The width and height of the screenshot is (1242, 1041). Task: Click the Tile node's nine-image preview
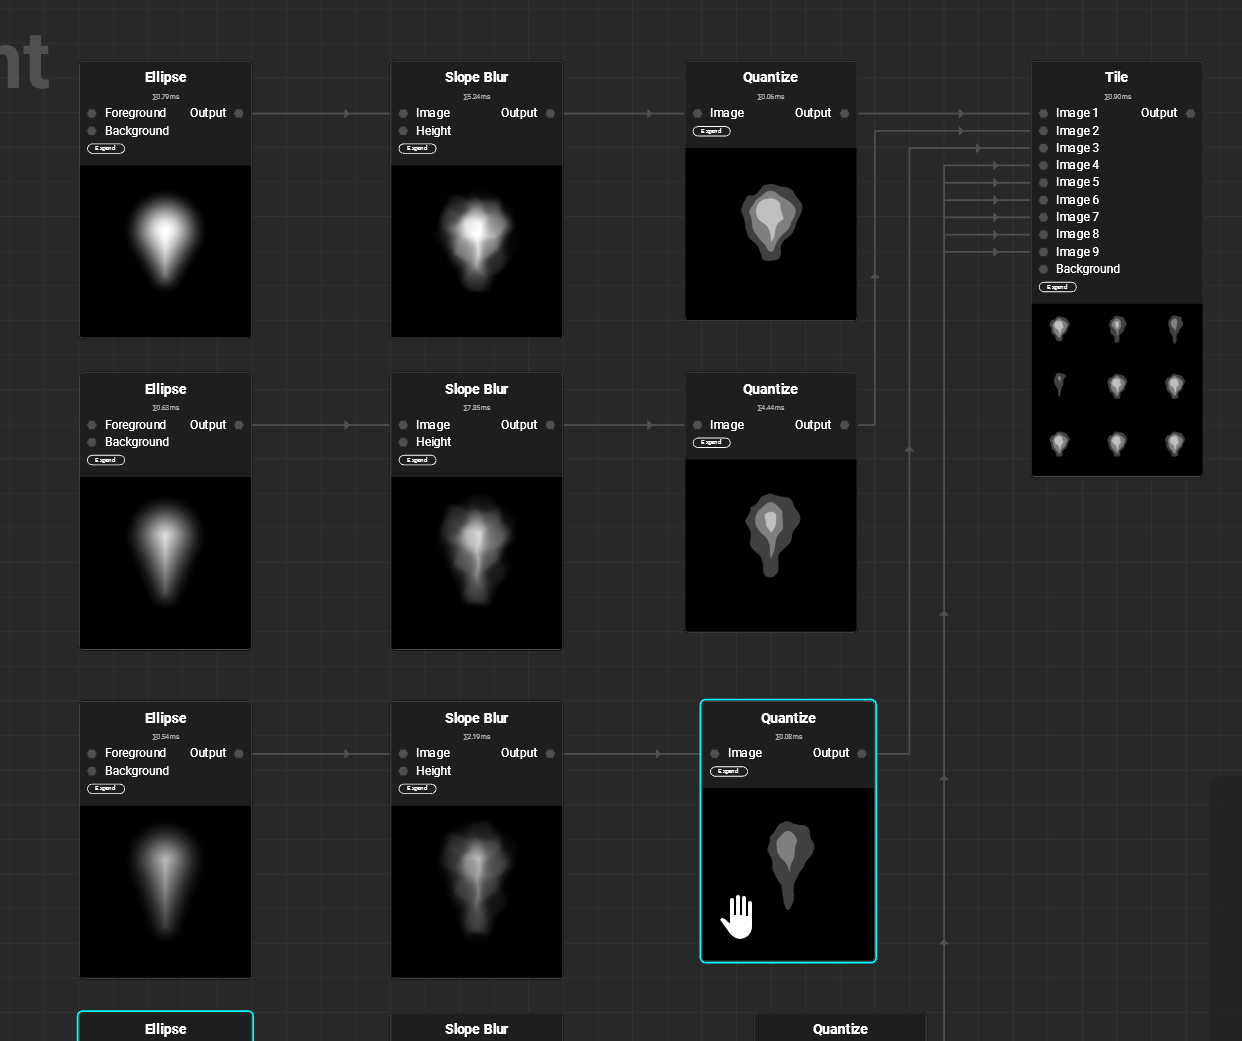[1116, 389]
